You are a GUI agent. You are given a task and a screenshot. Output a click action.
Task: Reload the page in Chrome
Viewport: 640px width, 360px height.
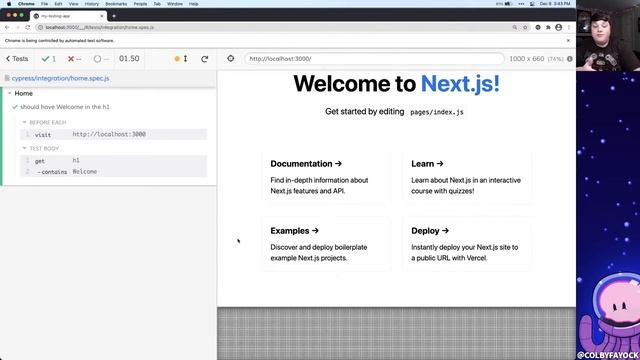tap(27, 27)
